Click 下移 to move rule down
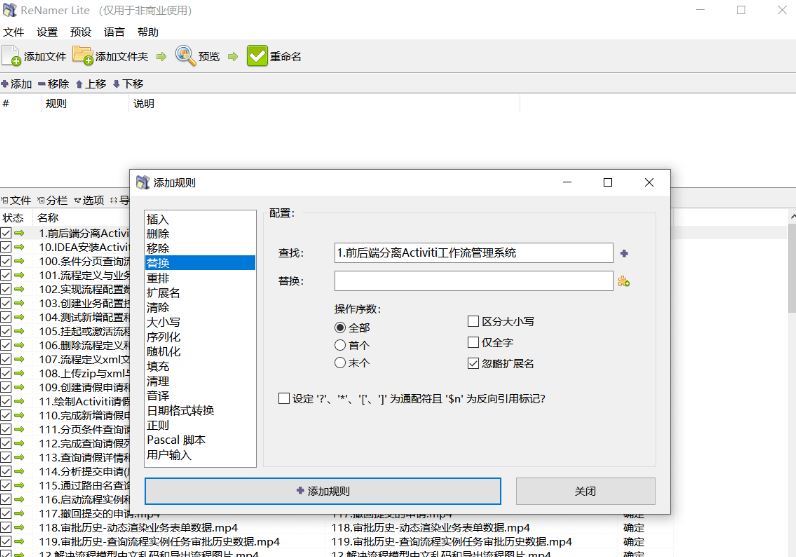 click(x=127, y=84)
